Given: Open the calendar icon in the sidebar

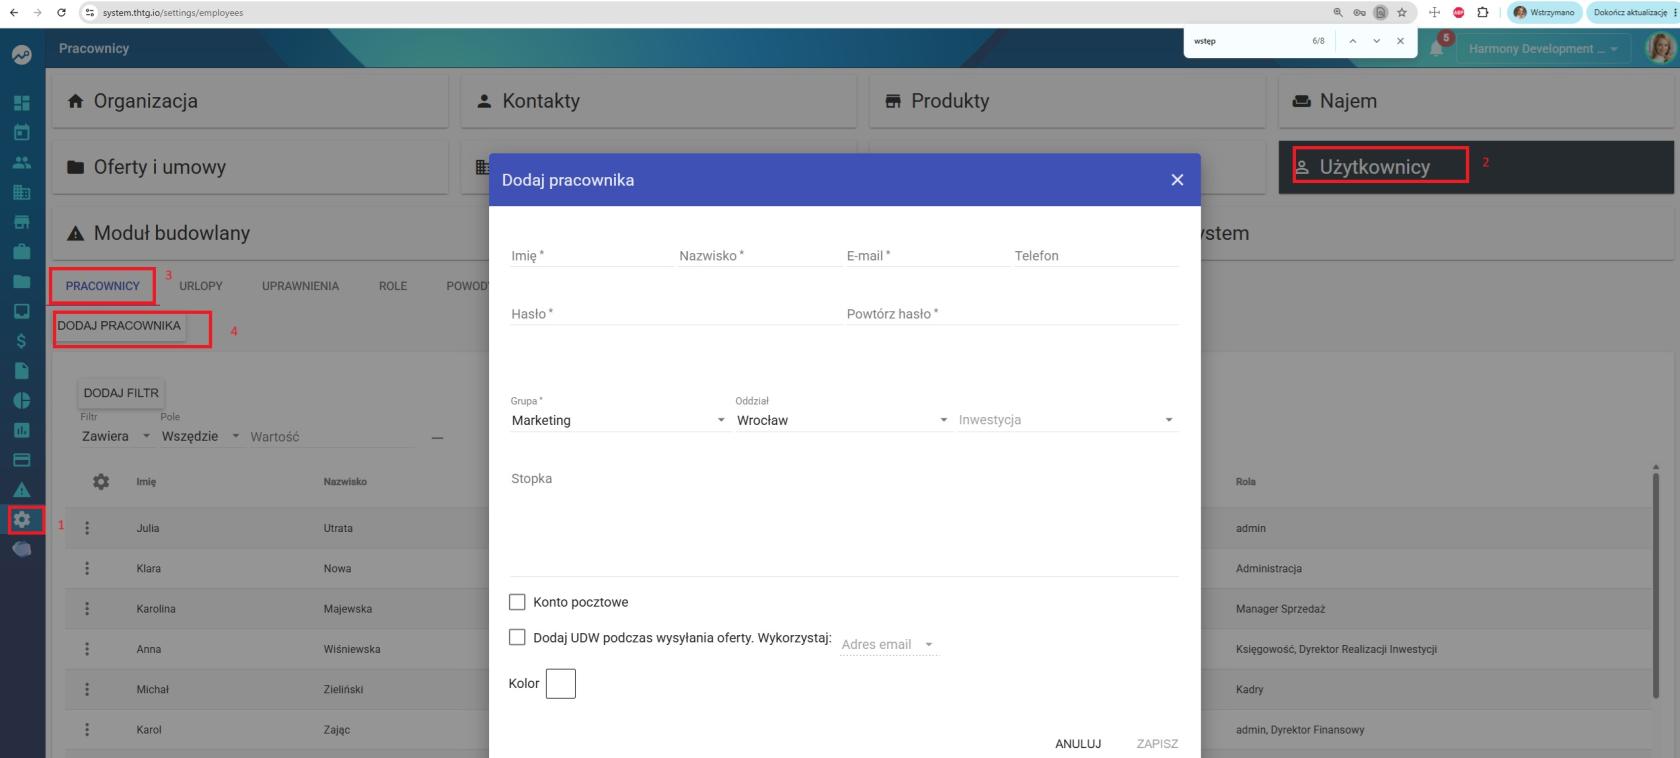Looking at the screenshot, I should (x=21, y=132).
